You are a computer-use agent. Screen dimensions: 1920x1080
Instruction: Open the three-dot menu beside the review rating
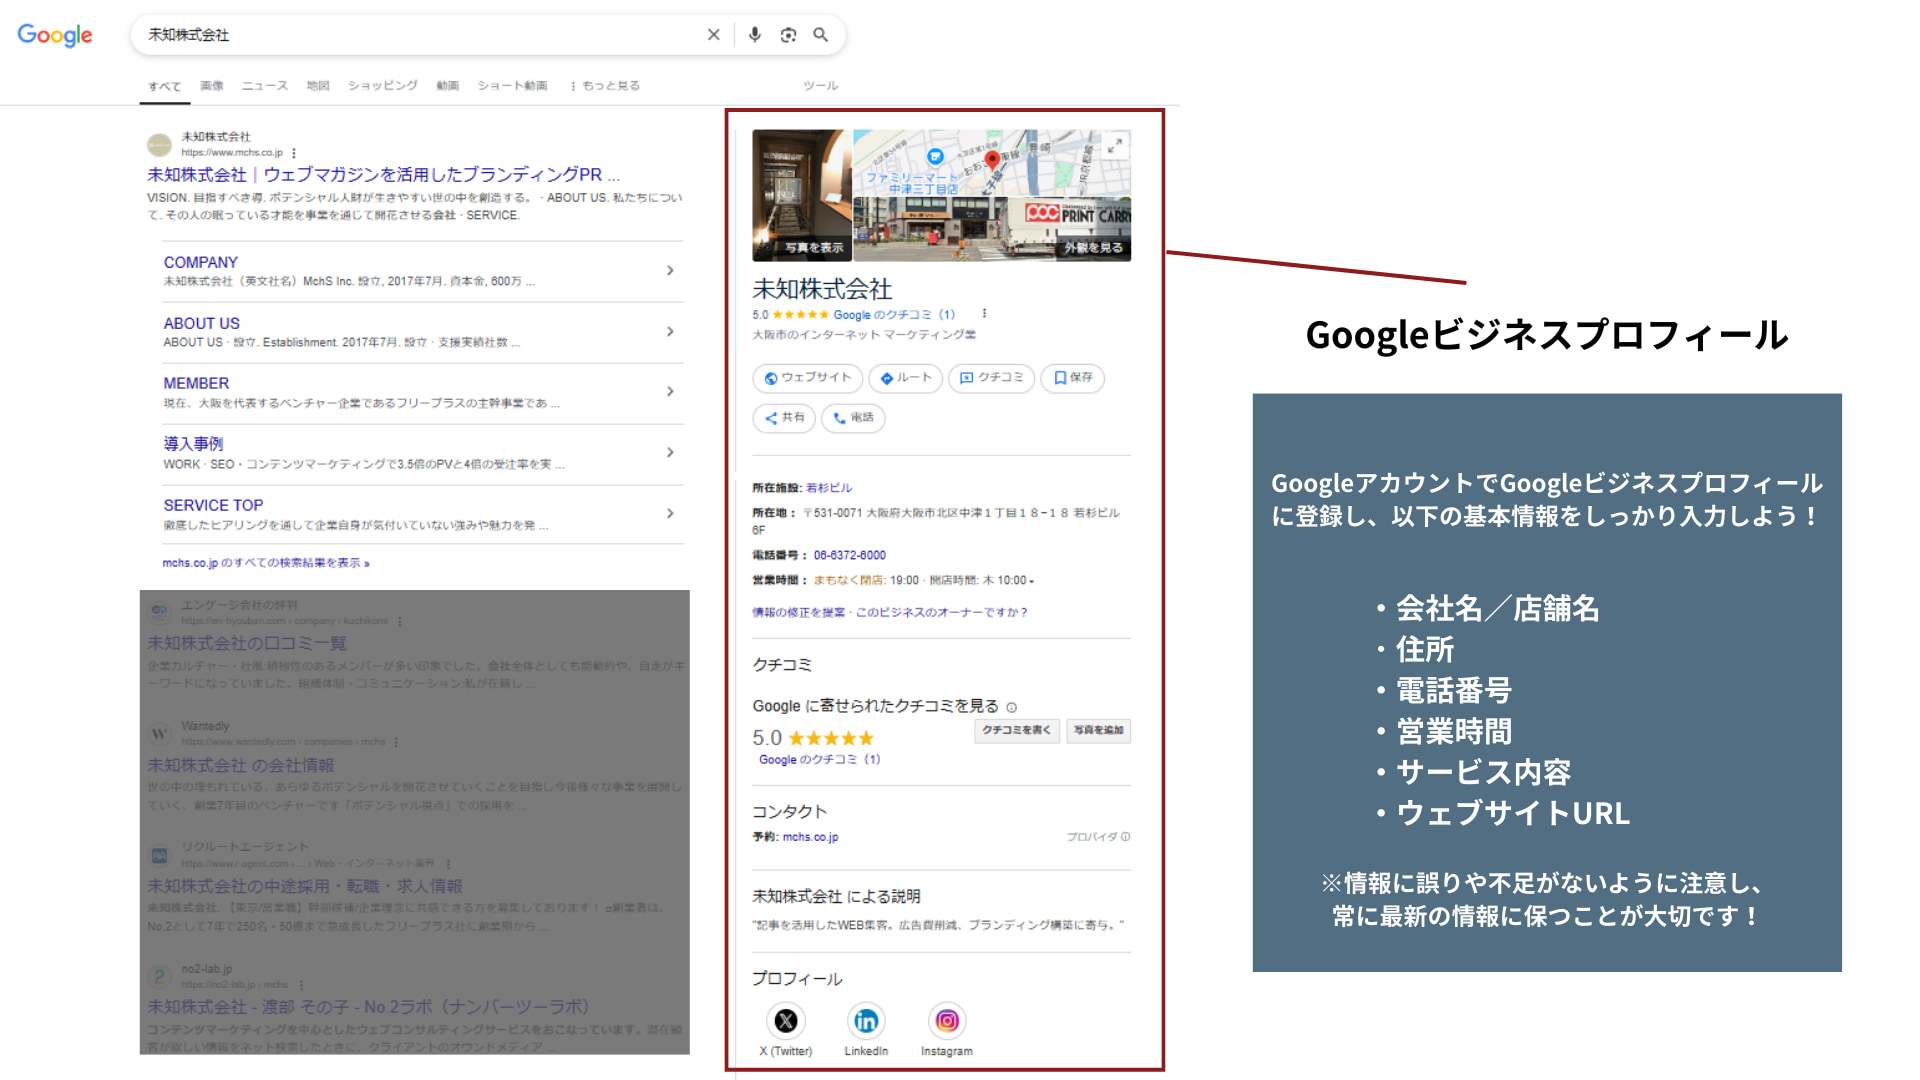tap(985, 313)
